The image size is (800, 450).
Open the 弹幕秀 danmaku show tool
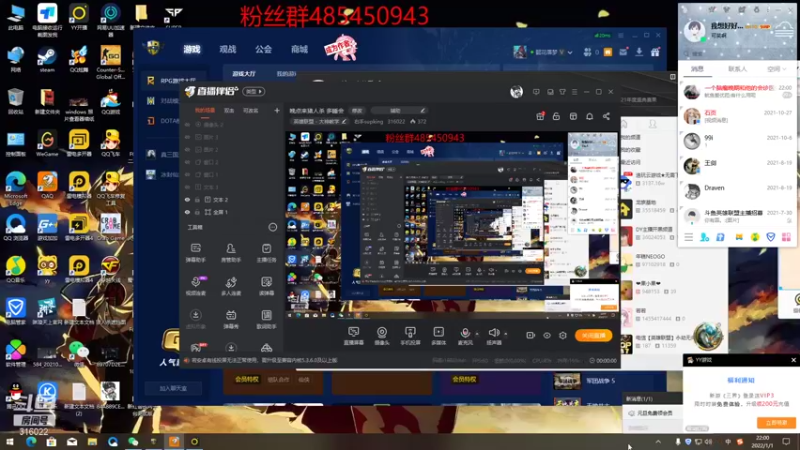(231, 319)
